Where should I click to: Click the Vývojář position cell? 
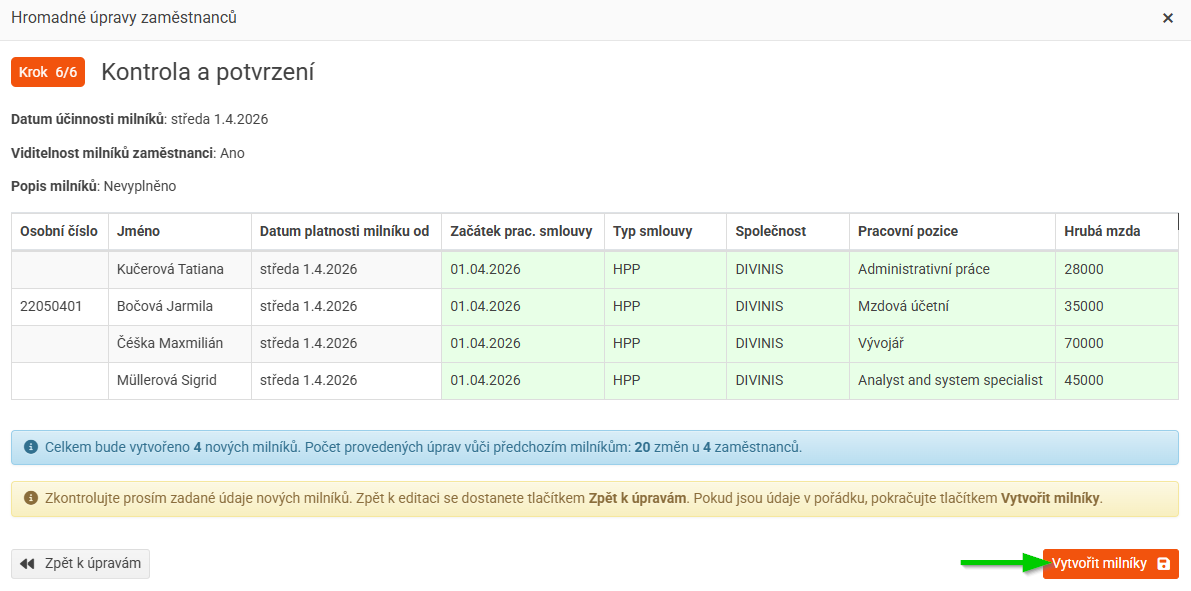coord(880,343)
